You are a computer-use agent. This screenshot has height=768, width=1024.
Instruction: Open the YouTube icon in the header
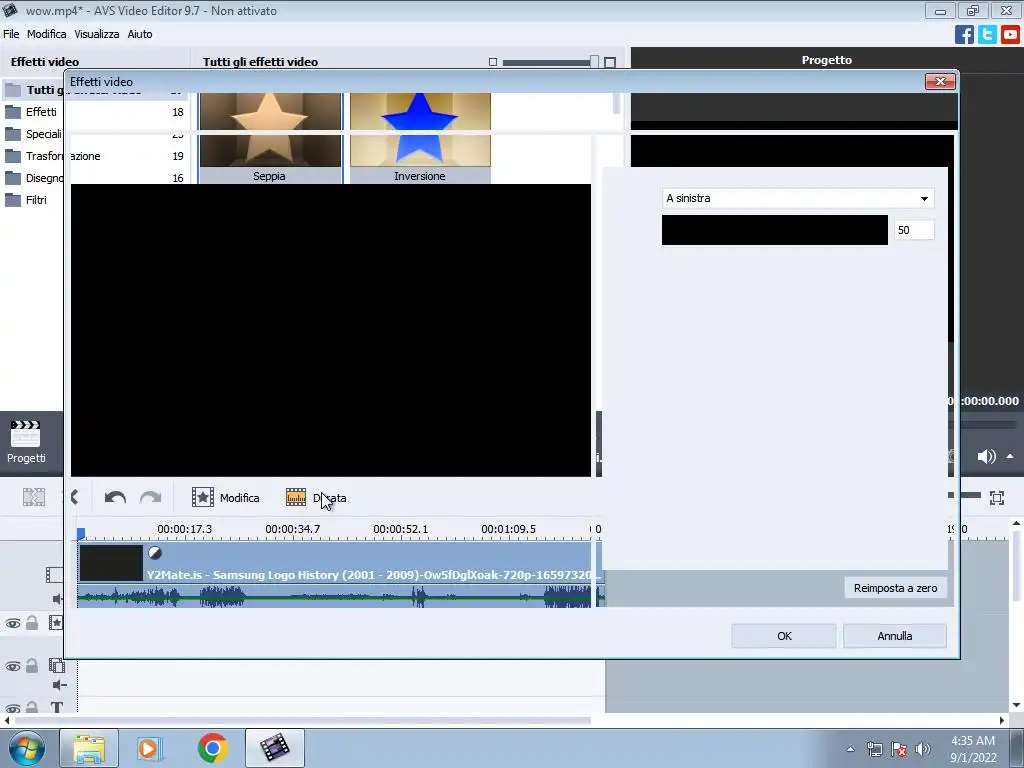click(1010, 34)
